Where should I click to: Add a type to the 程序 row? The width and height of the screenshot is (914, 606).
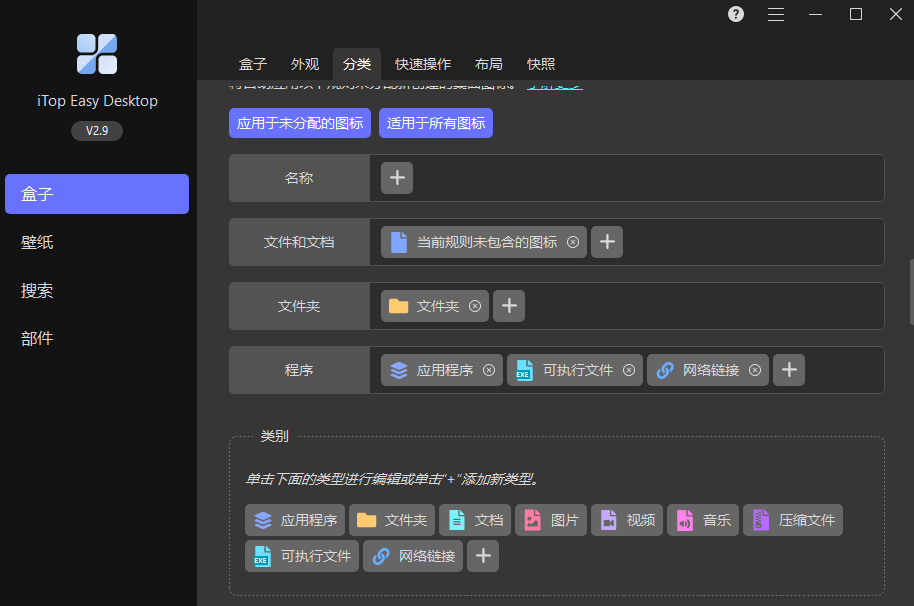(789, 370)
